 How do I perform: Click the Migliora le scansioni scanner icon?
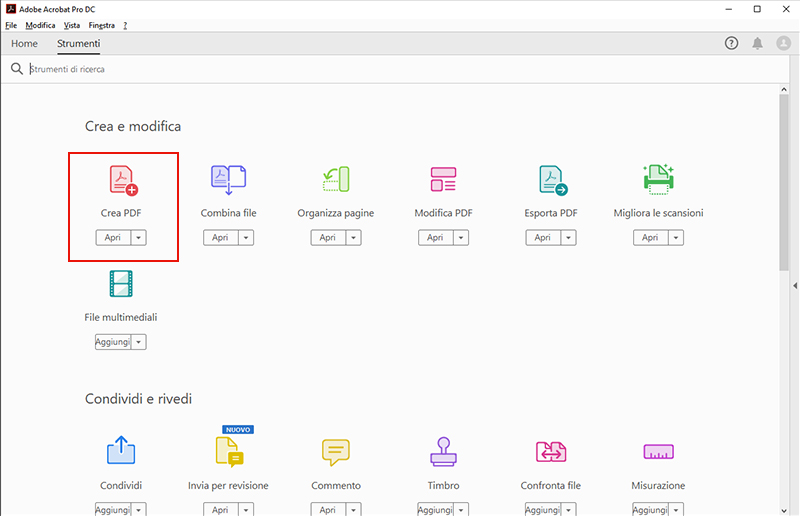point(659,179)
